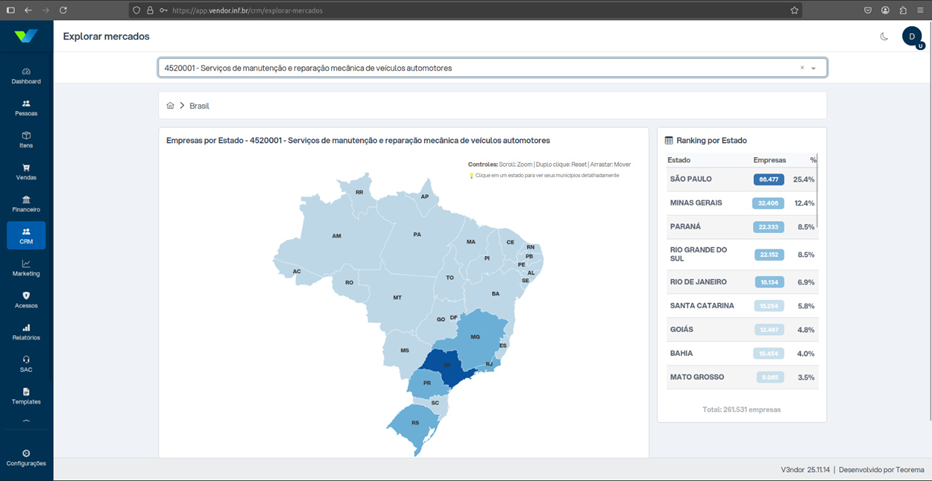Click the Empresas column header
932x481 pixels.
coord(769,160)
